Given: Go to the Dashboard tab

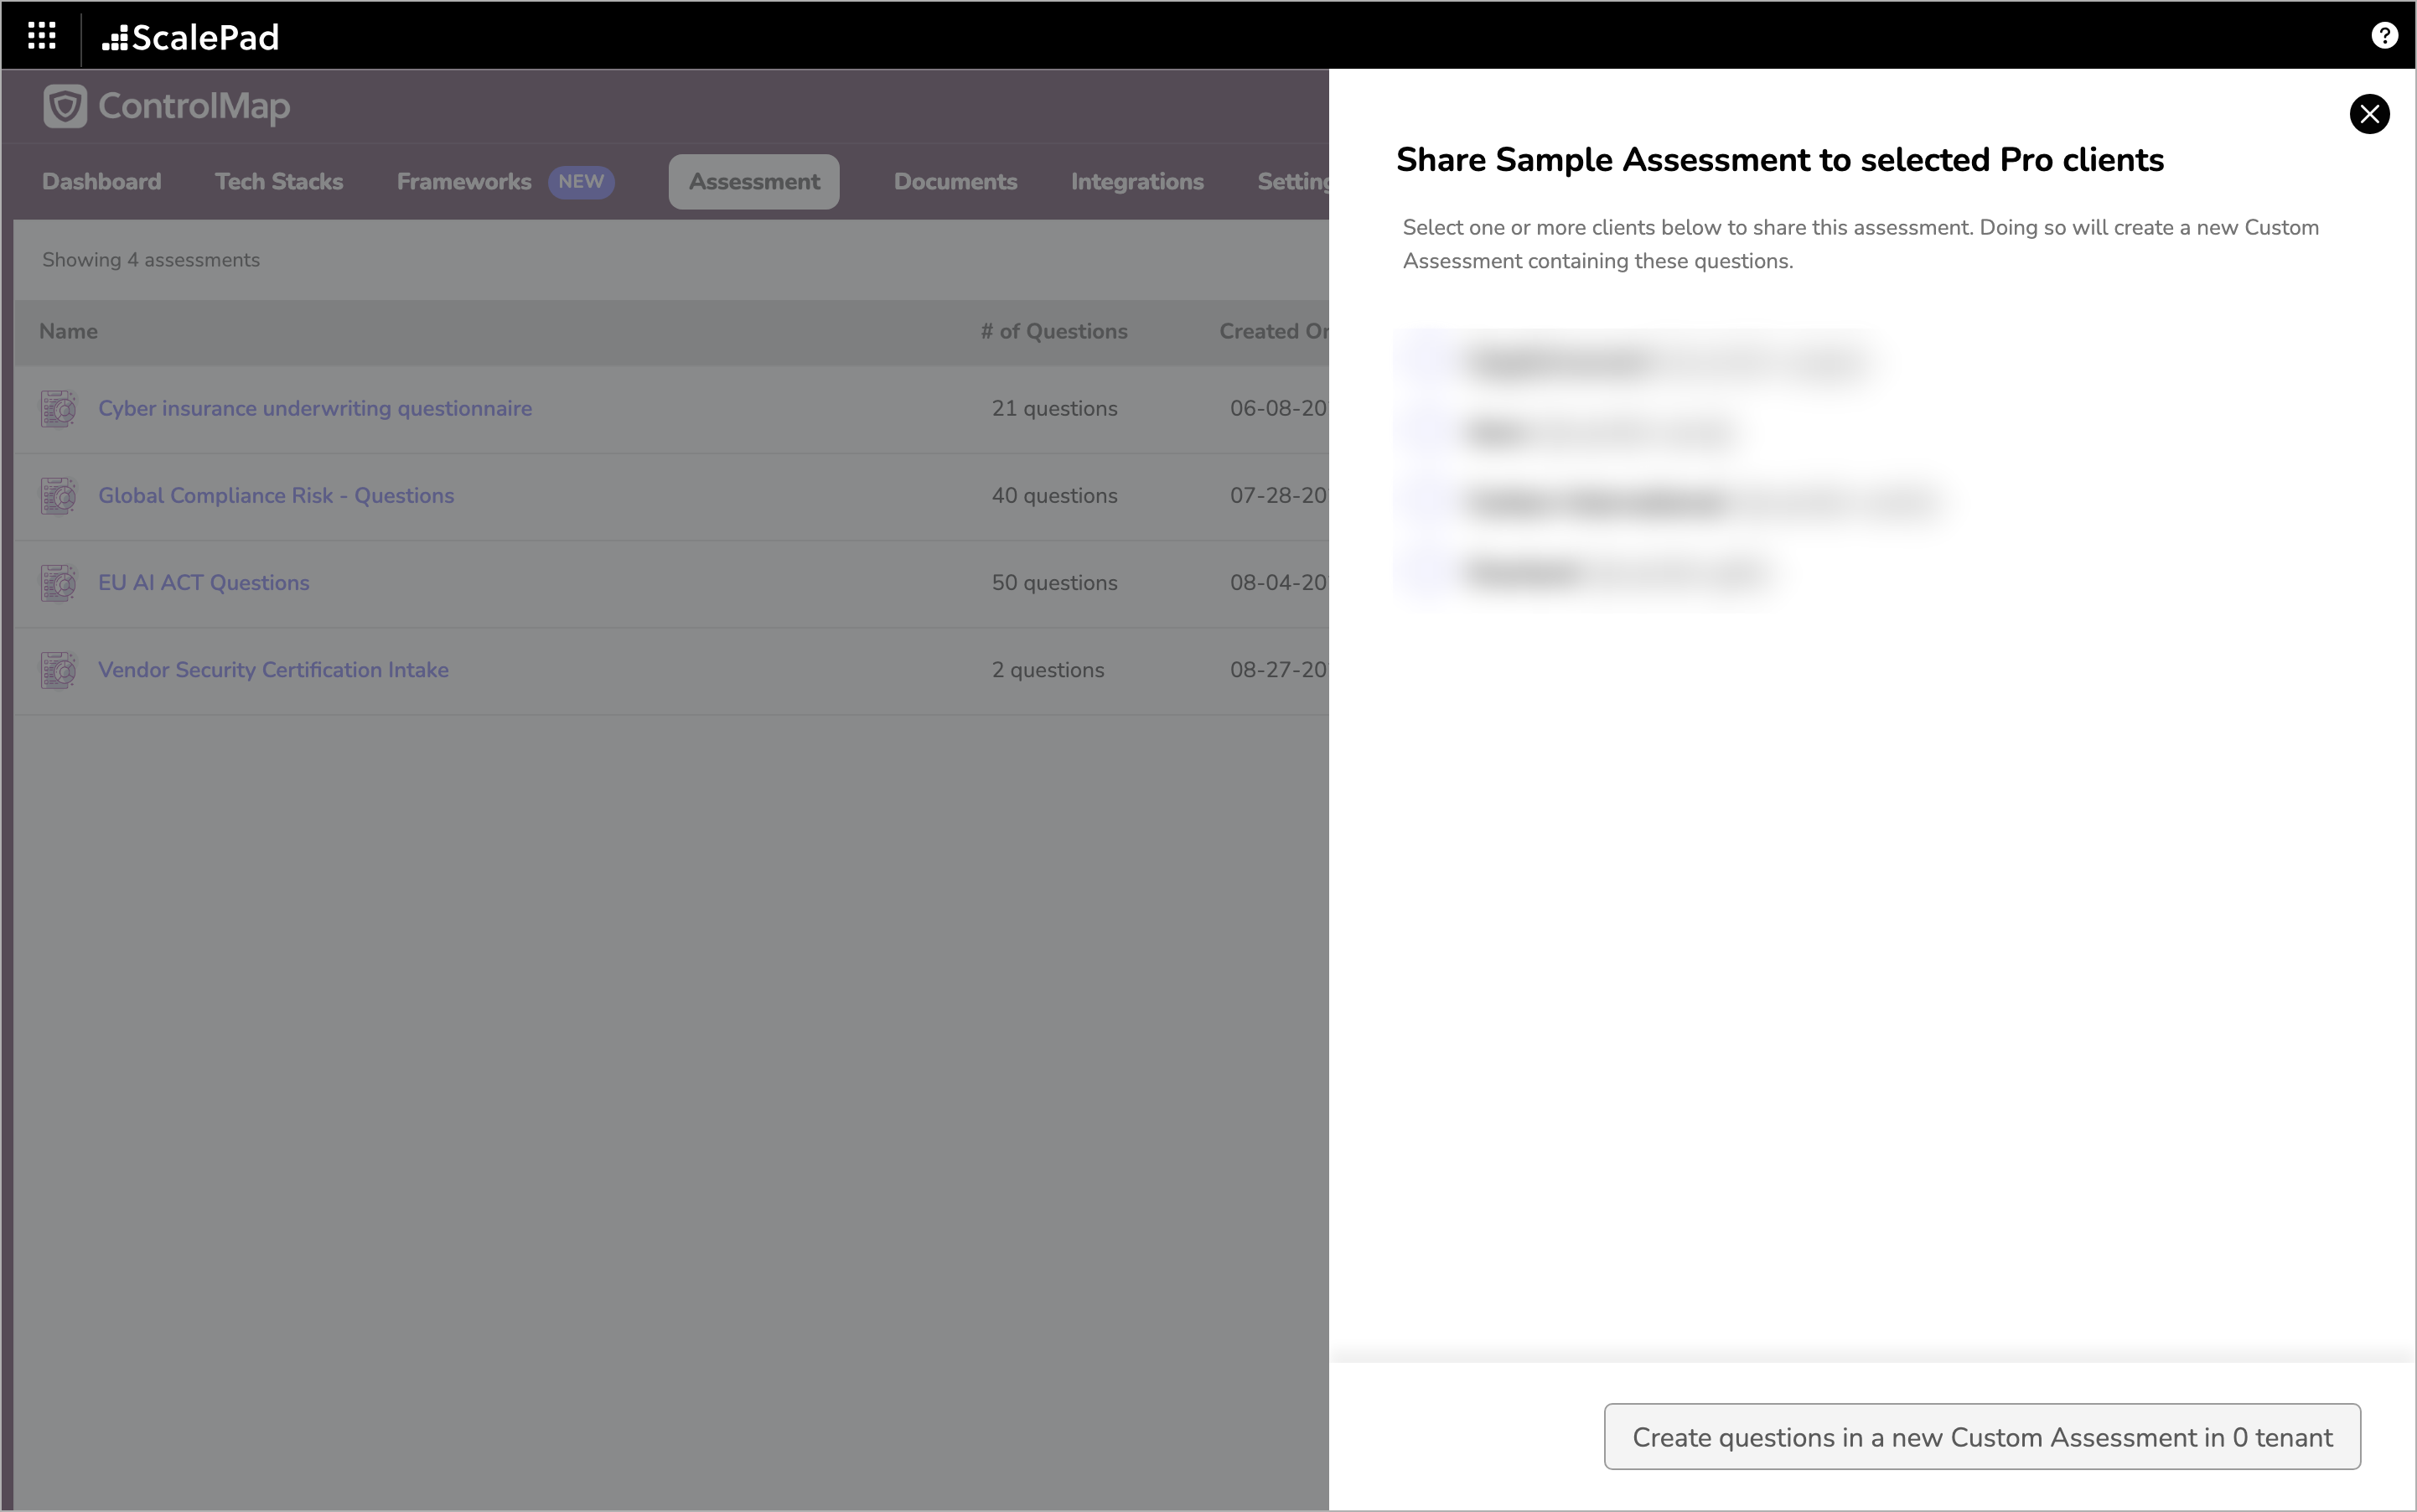Looking at the screenshot, I should (x=101, y=182).
